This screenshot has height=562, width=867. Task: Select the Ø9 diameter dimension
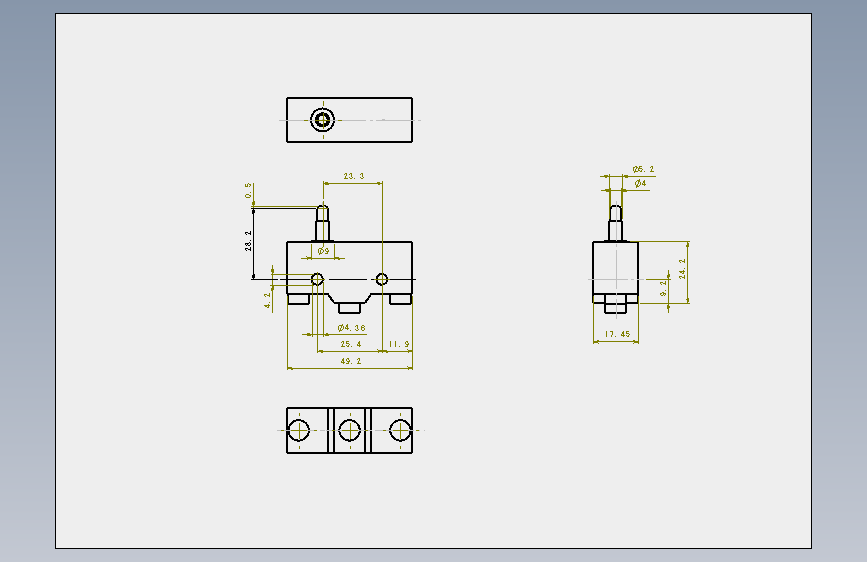[x=323, y=251]
